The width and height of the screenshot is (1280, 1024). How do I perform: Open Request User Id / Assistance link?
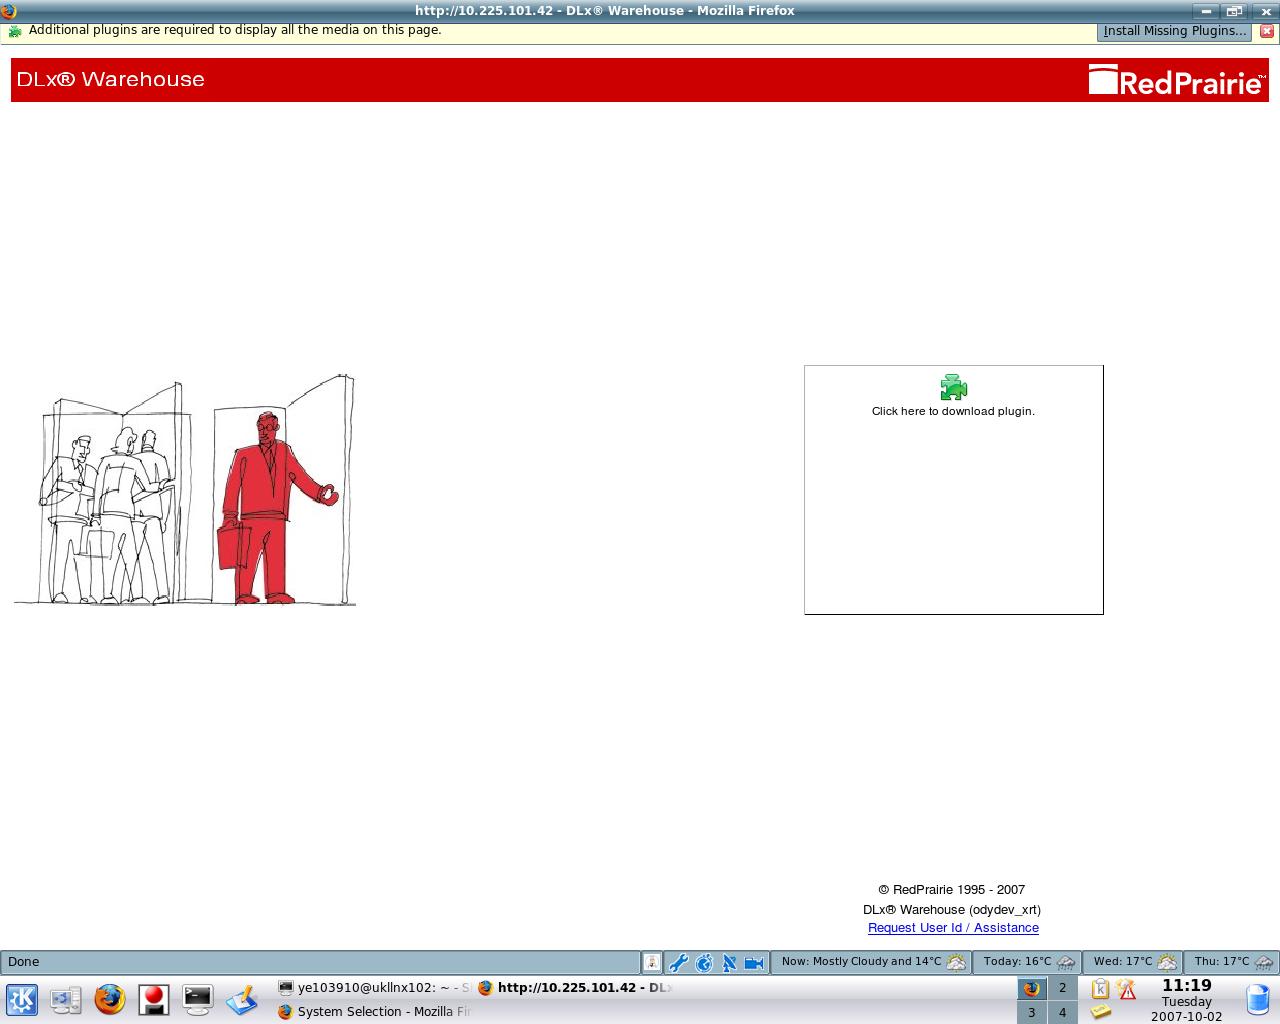coord(953,928)
